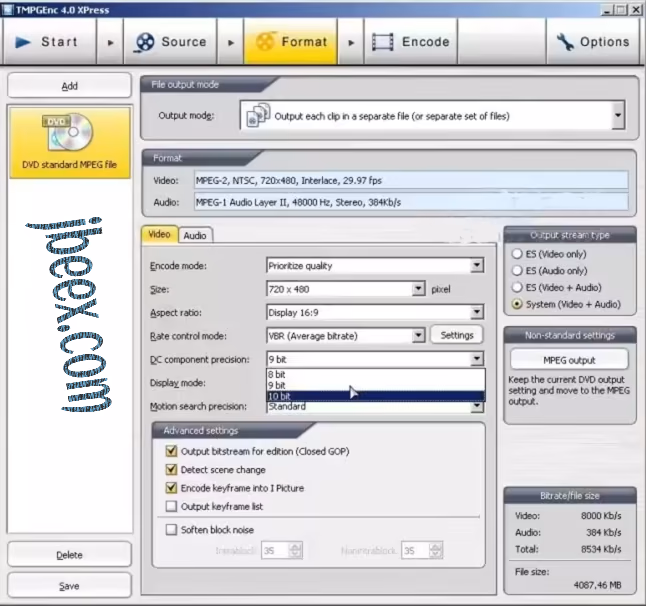The height and width of the screenshot is (606, 646).
Task: Open the Encode mode dropdown
Action: point(477,266)
